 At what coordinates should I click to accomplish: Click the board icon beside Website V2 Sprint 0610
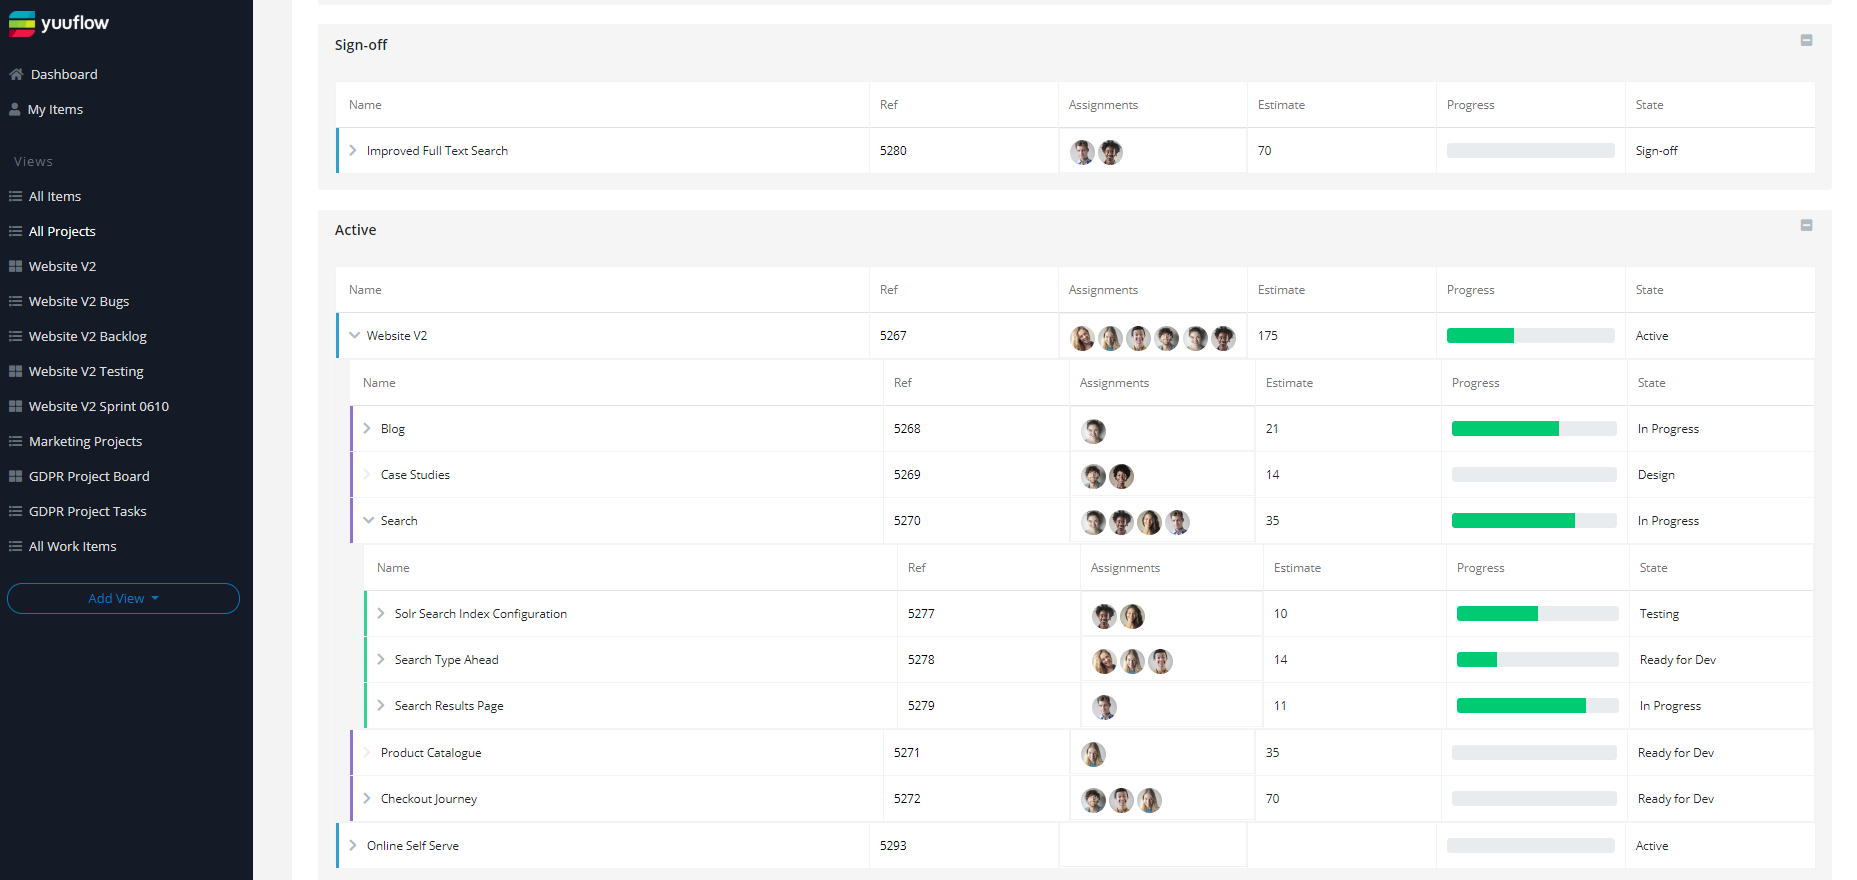click(15, 406)
